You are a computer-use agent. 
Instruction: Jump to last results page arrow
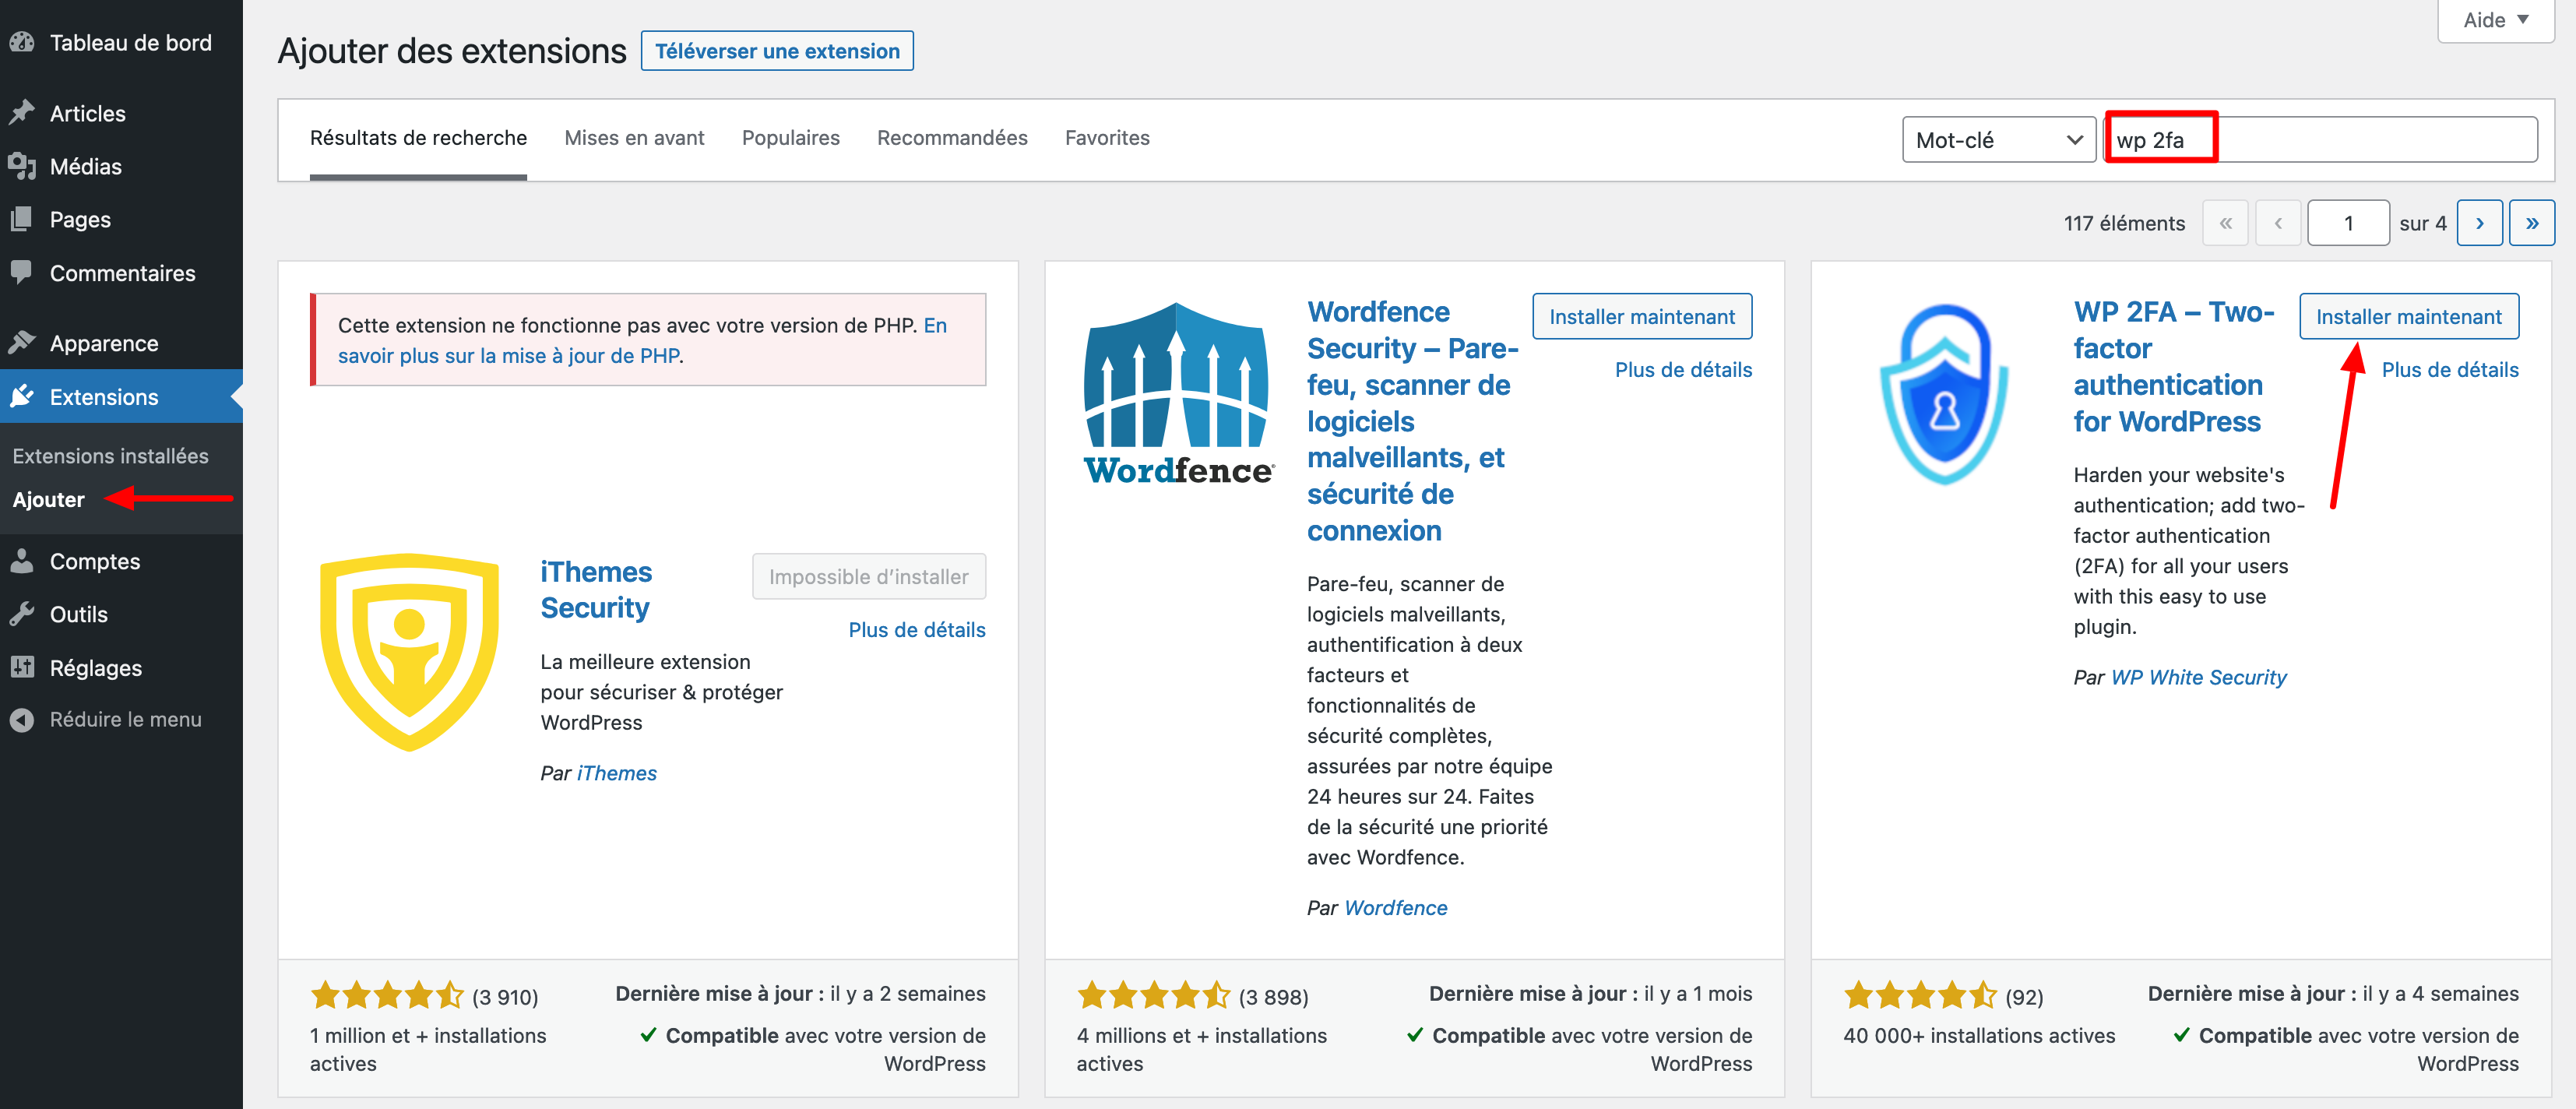(x=2532, y=223)
